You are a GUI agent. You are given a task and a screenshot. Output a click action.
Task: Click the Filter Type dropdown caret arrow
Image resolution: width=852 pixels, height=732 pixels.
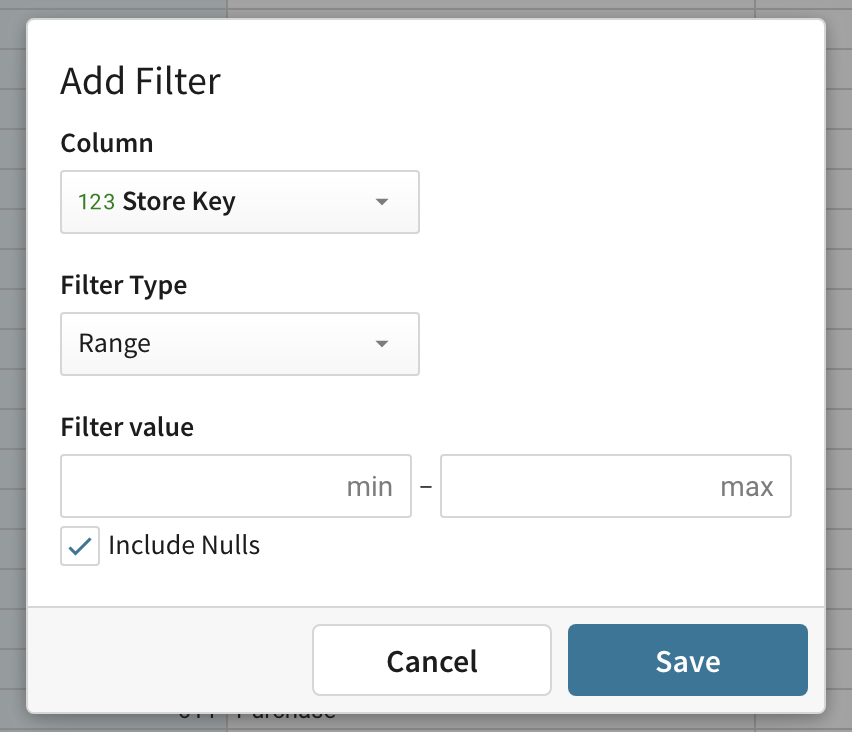pos(382,344)
